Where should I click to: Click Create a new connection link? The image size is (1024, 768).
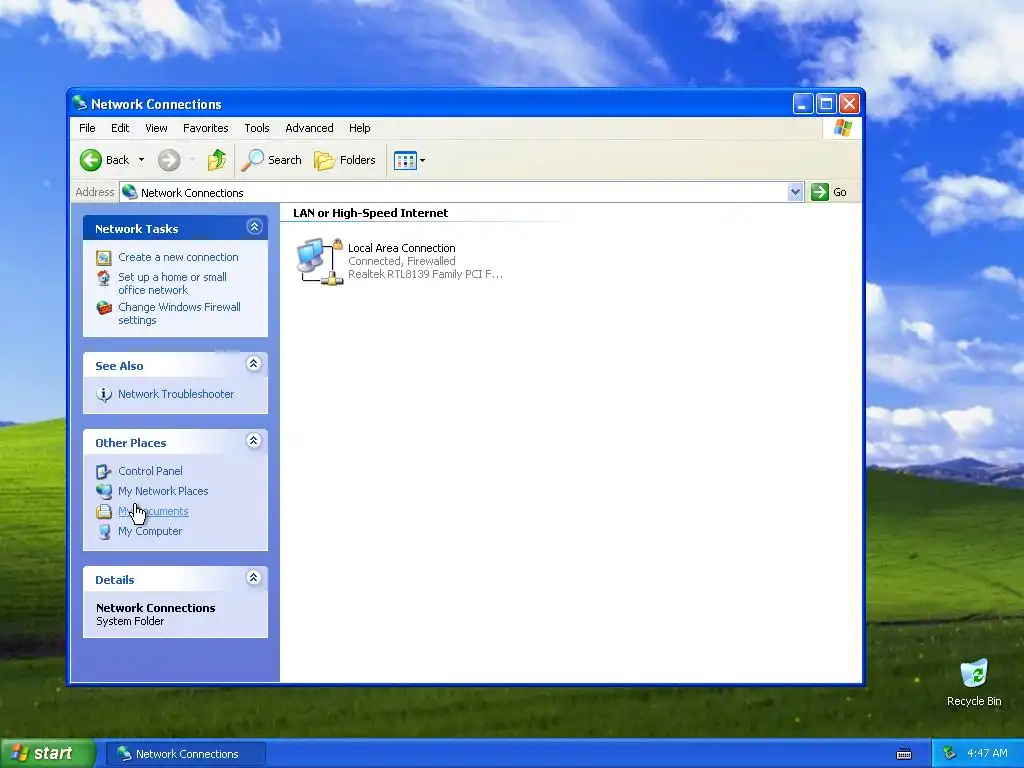coord(178,257)
